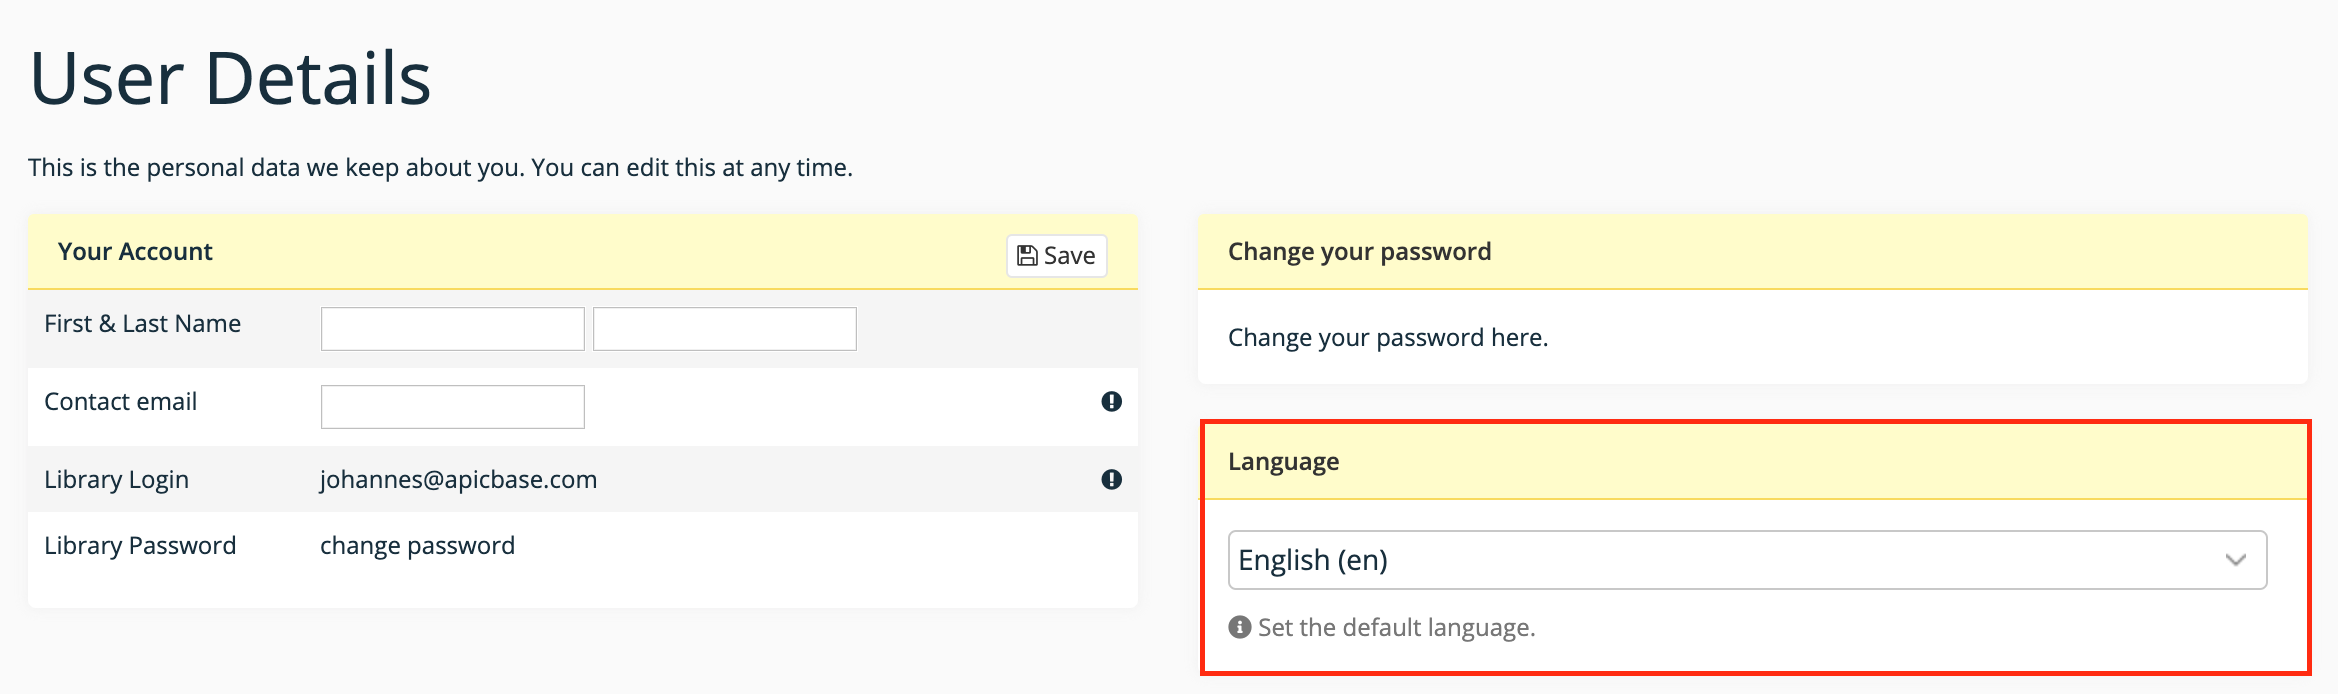Image resolution: width=2338 pixels, height=694 pixels.
Task: Click the User Details page heading
Action: pyautogui.click(x=230, y=78)
